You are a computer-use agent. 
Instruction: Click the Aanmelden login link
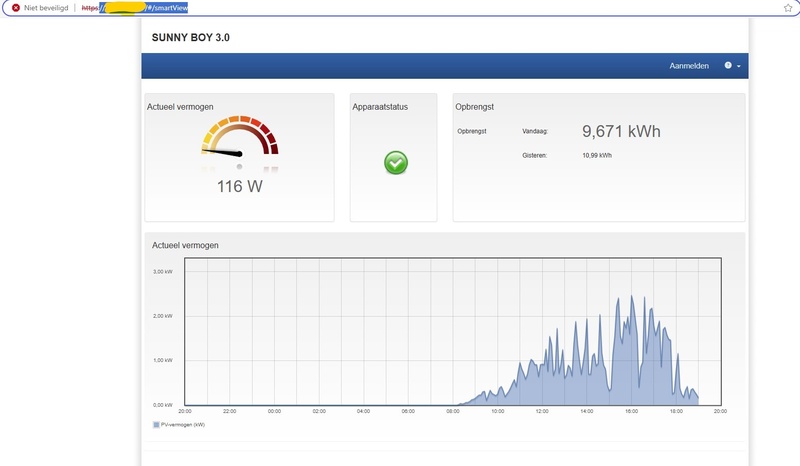pos(689,66)
